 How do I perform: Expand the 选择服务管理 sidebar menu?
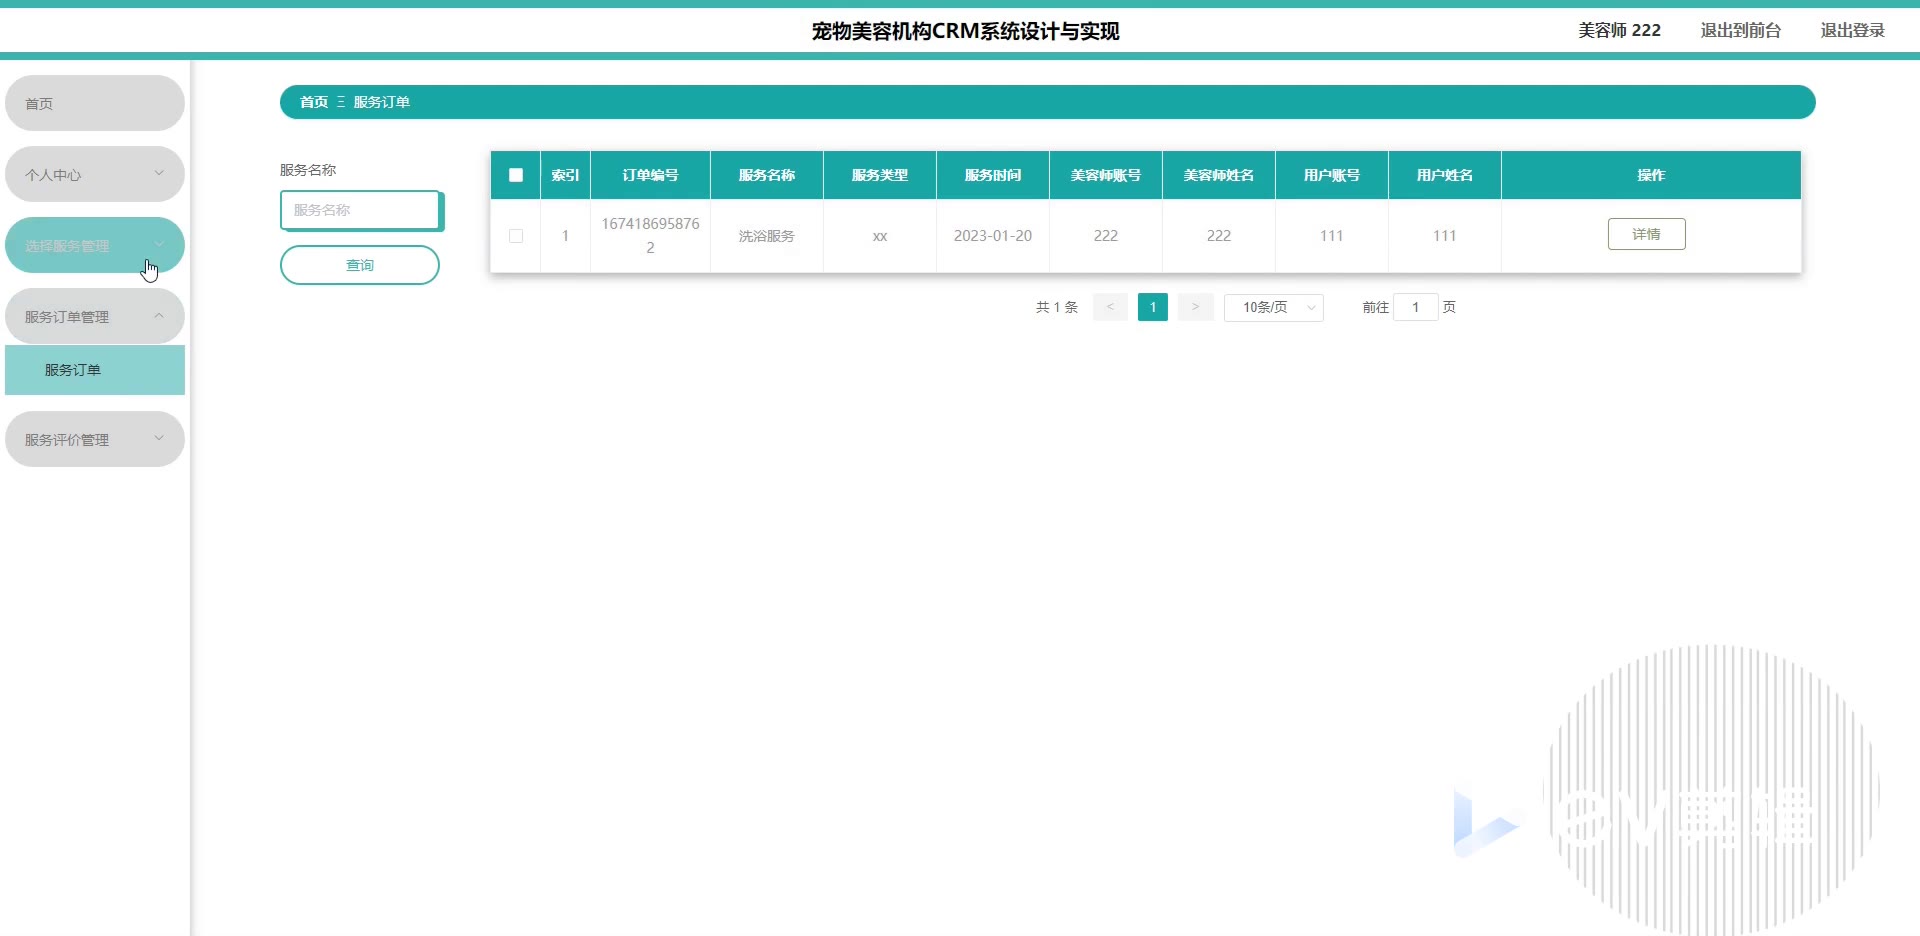(x=95, y=245)
